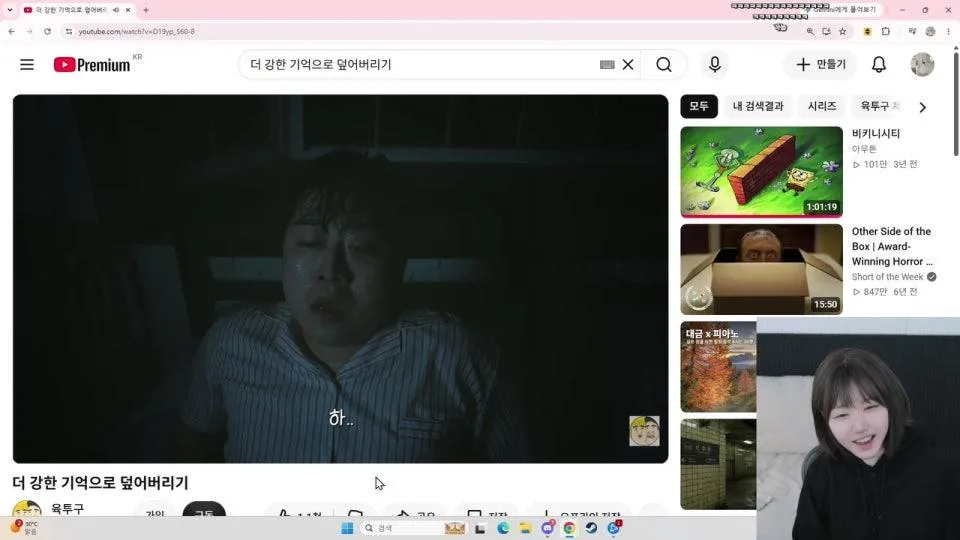Open File Explorer from the taskbar
This screenshot has height=540, width=960.
[525, 528]
